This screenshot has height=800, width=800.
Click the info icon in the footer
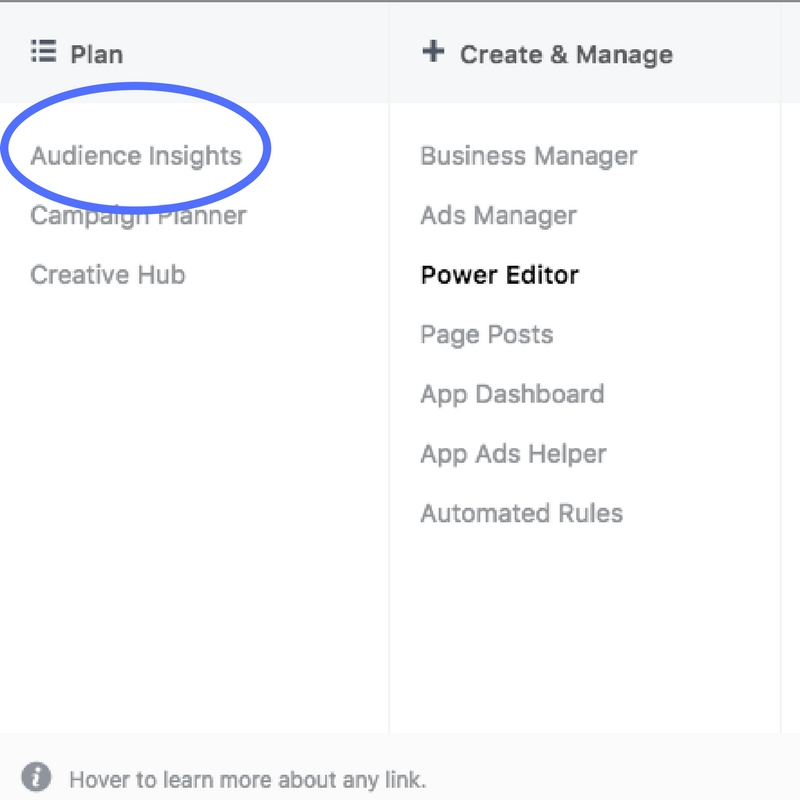pos(37,777)
